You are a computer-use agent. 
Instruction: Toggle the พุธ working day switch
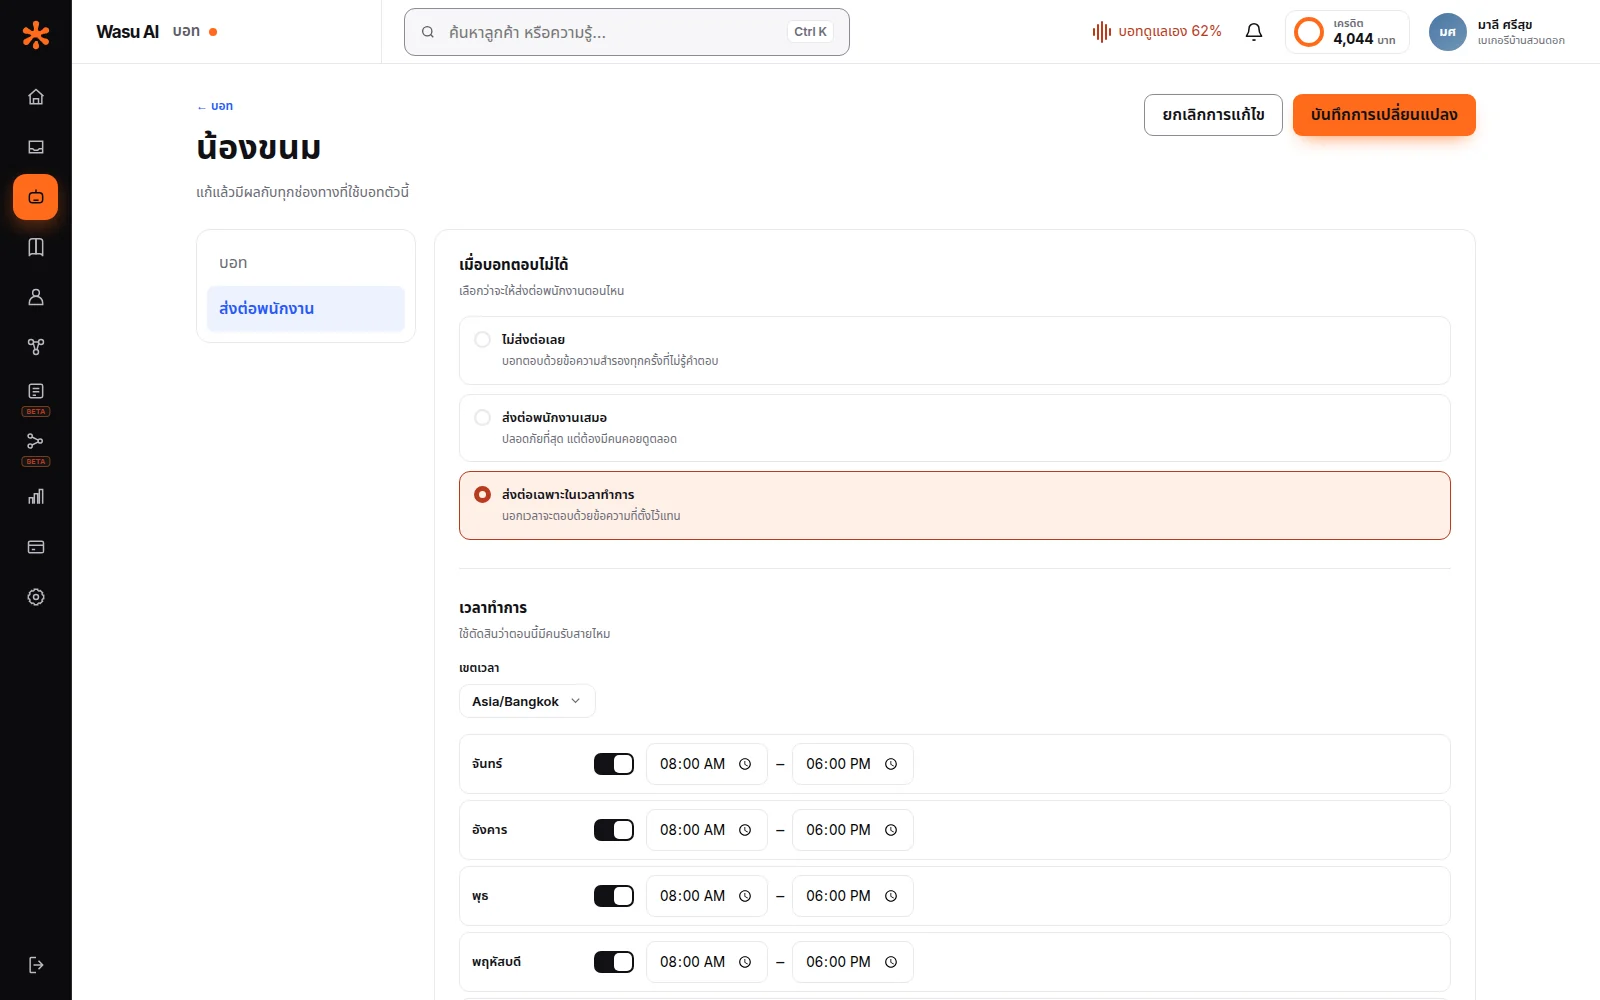pyautogui.click(x=614, y=896)
